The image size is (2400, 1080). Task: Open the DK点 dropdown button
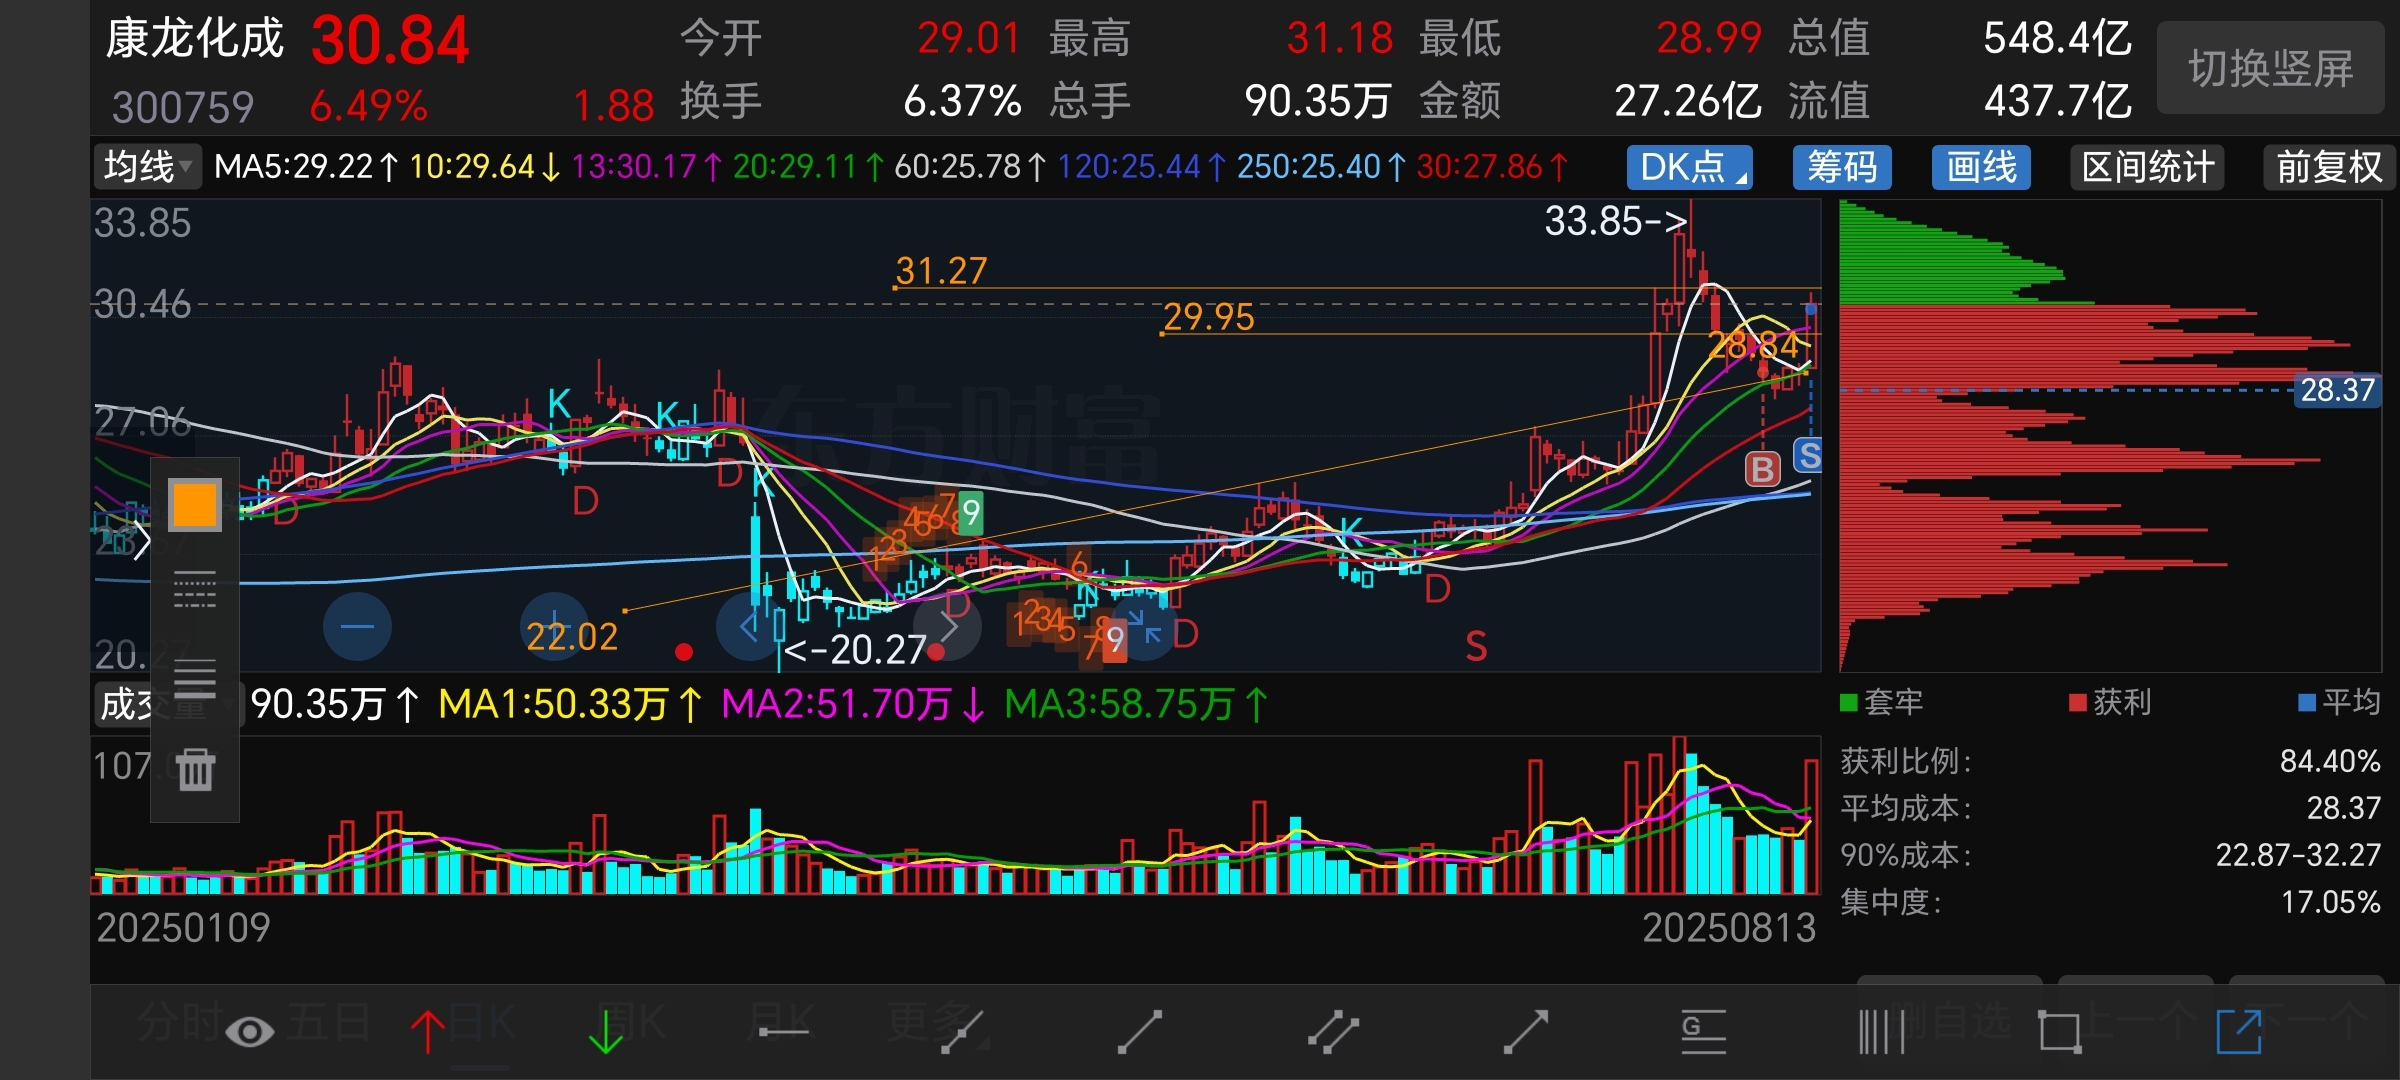pyautogui.click(x=1690, y=167)
